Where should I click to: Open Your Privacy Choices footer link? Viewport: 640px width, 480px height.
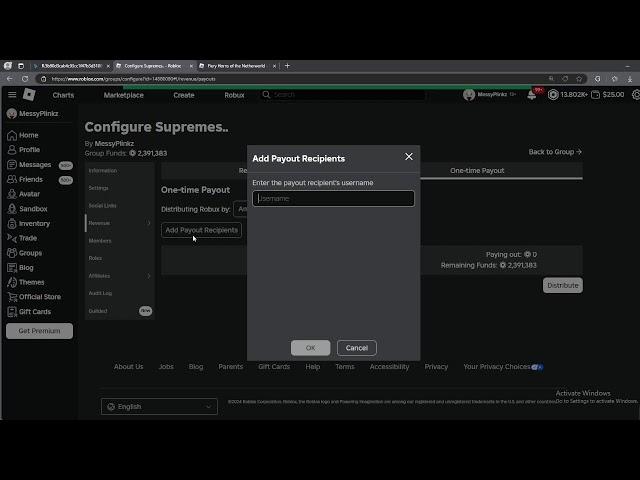tap(503, 367)
